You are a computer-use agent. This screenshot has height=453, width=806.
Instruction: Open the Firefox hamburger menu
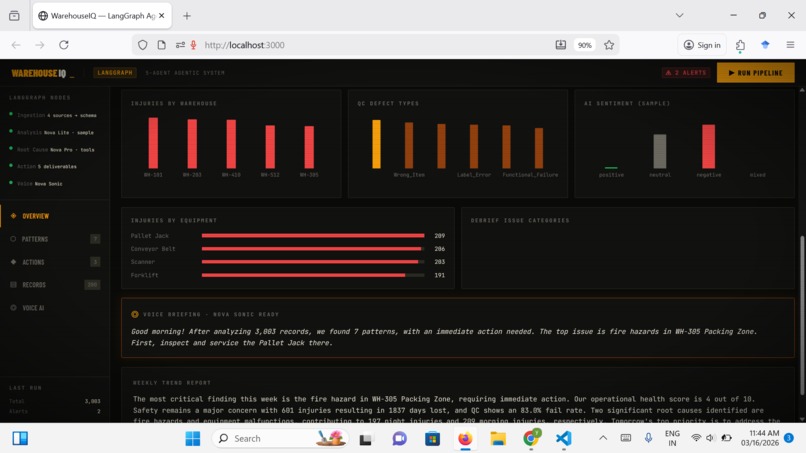(x=790, y=45)
